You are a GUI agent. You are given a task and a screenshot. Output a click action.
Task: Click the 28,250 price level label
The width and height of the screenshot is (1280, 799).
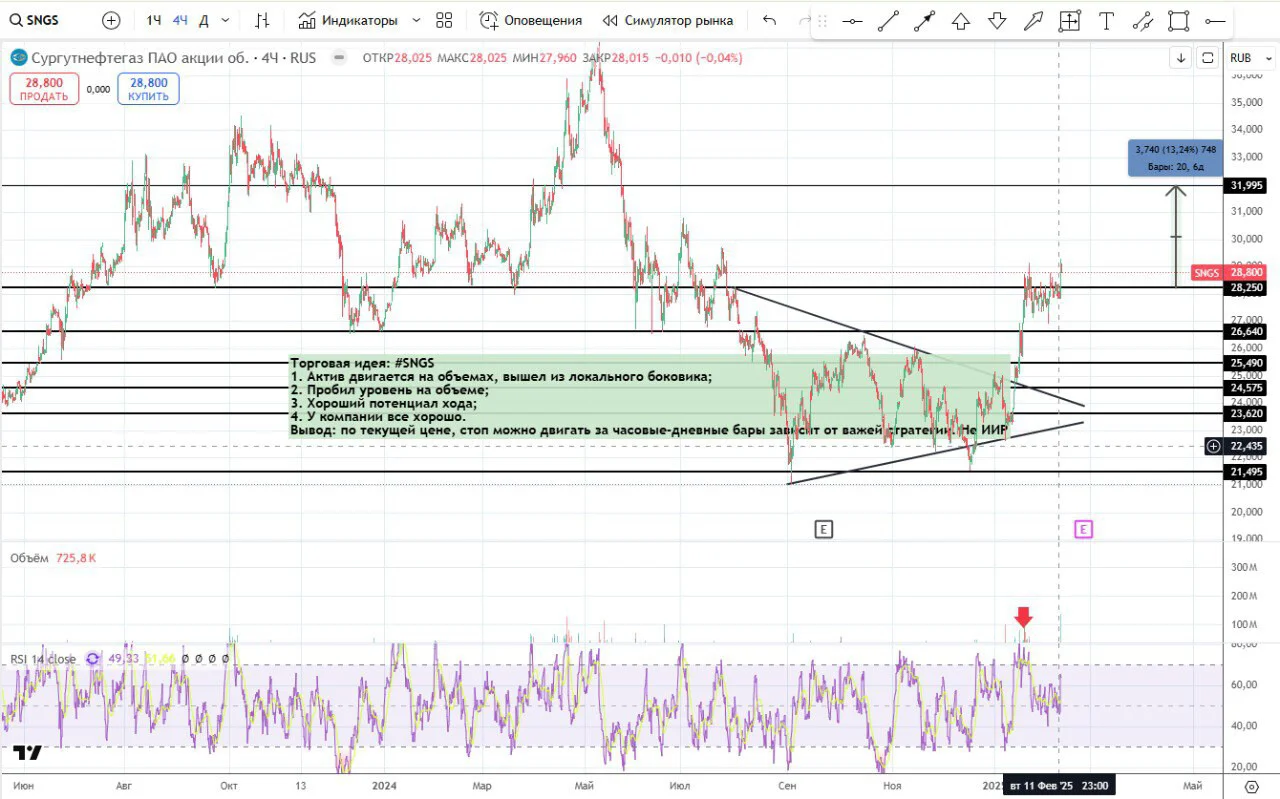click(1247, 288)
